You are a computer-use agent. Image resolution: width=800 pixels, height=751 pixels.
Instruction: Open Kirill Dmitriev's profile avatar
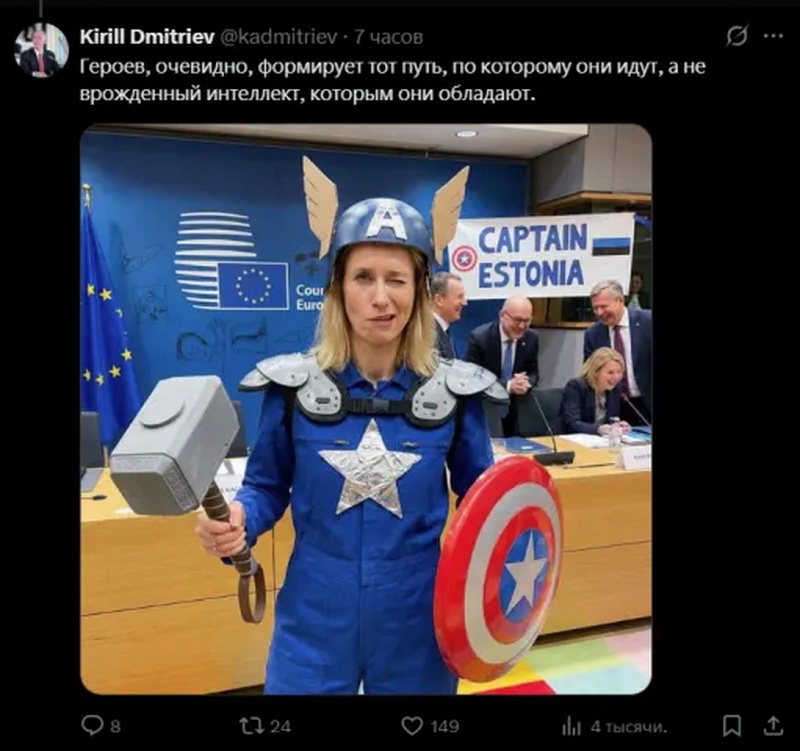pyautogui.click(x=41, y=50)
